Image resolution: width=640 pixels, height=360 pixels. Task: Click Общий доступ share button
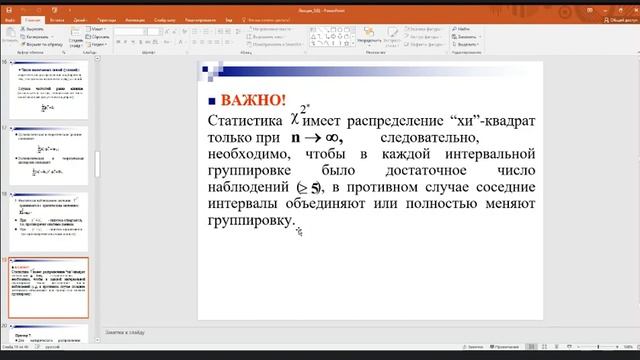coord(620,20)
